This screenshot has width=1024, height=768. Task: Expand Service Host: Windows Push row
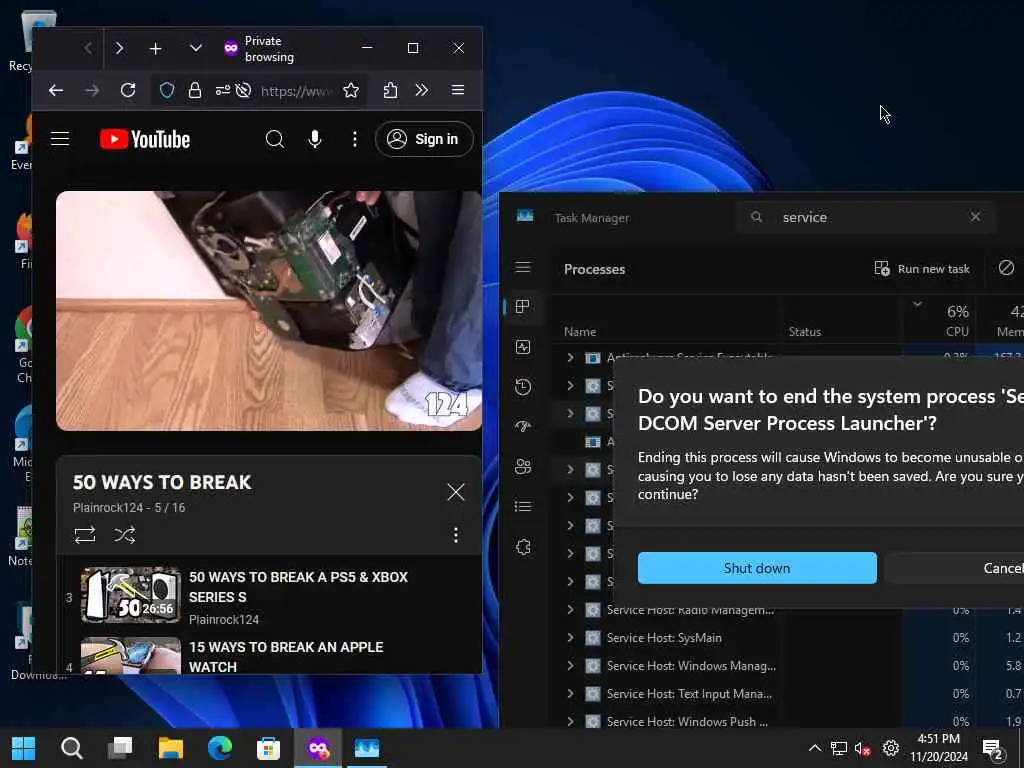click(x=570, y=722)
